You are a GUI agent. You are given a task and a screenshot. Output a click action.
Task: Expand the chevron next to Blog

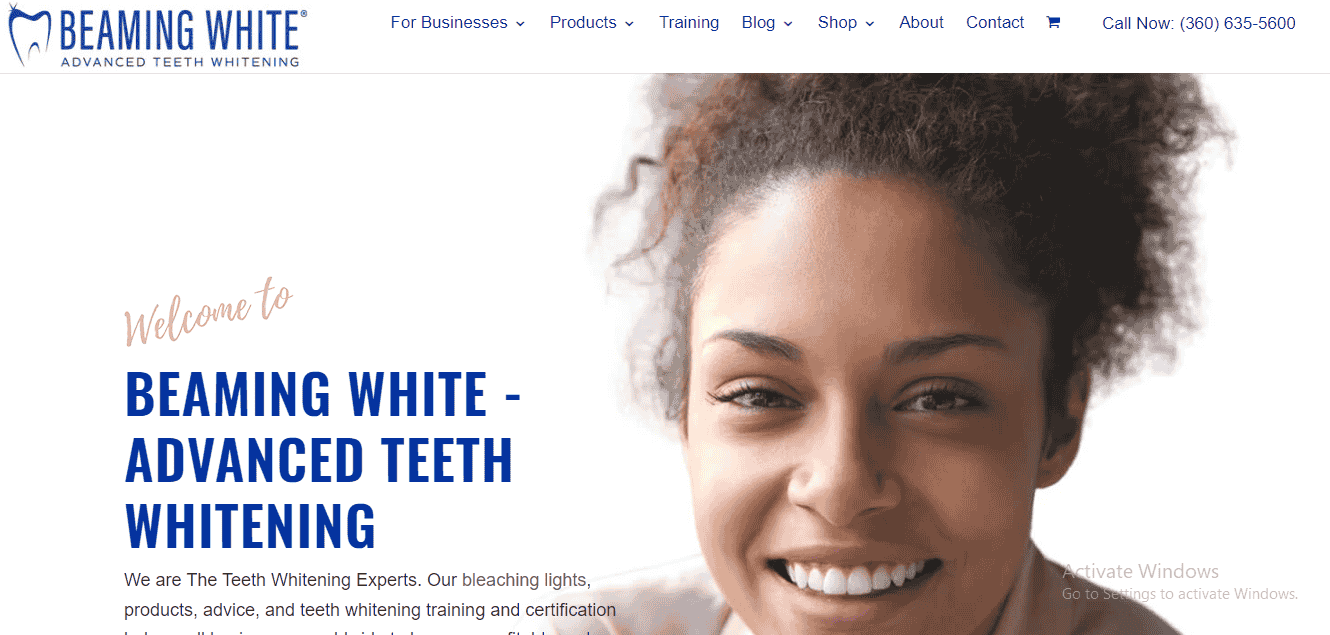788,23
